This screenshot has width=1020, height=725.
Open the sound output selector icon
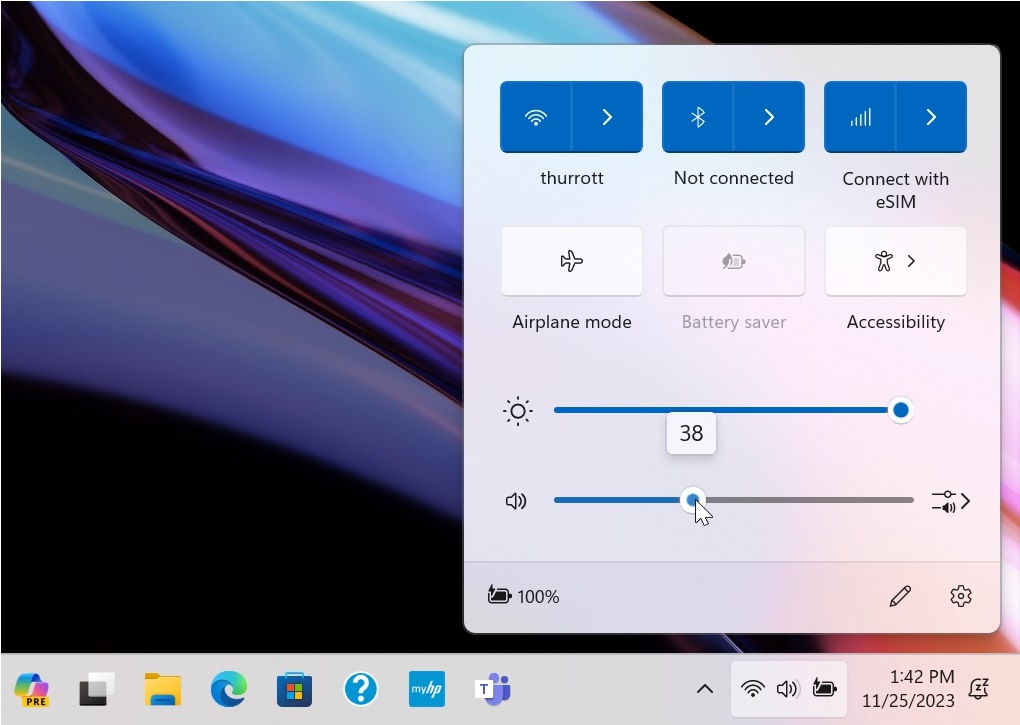(950, 501)
